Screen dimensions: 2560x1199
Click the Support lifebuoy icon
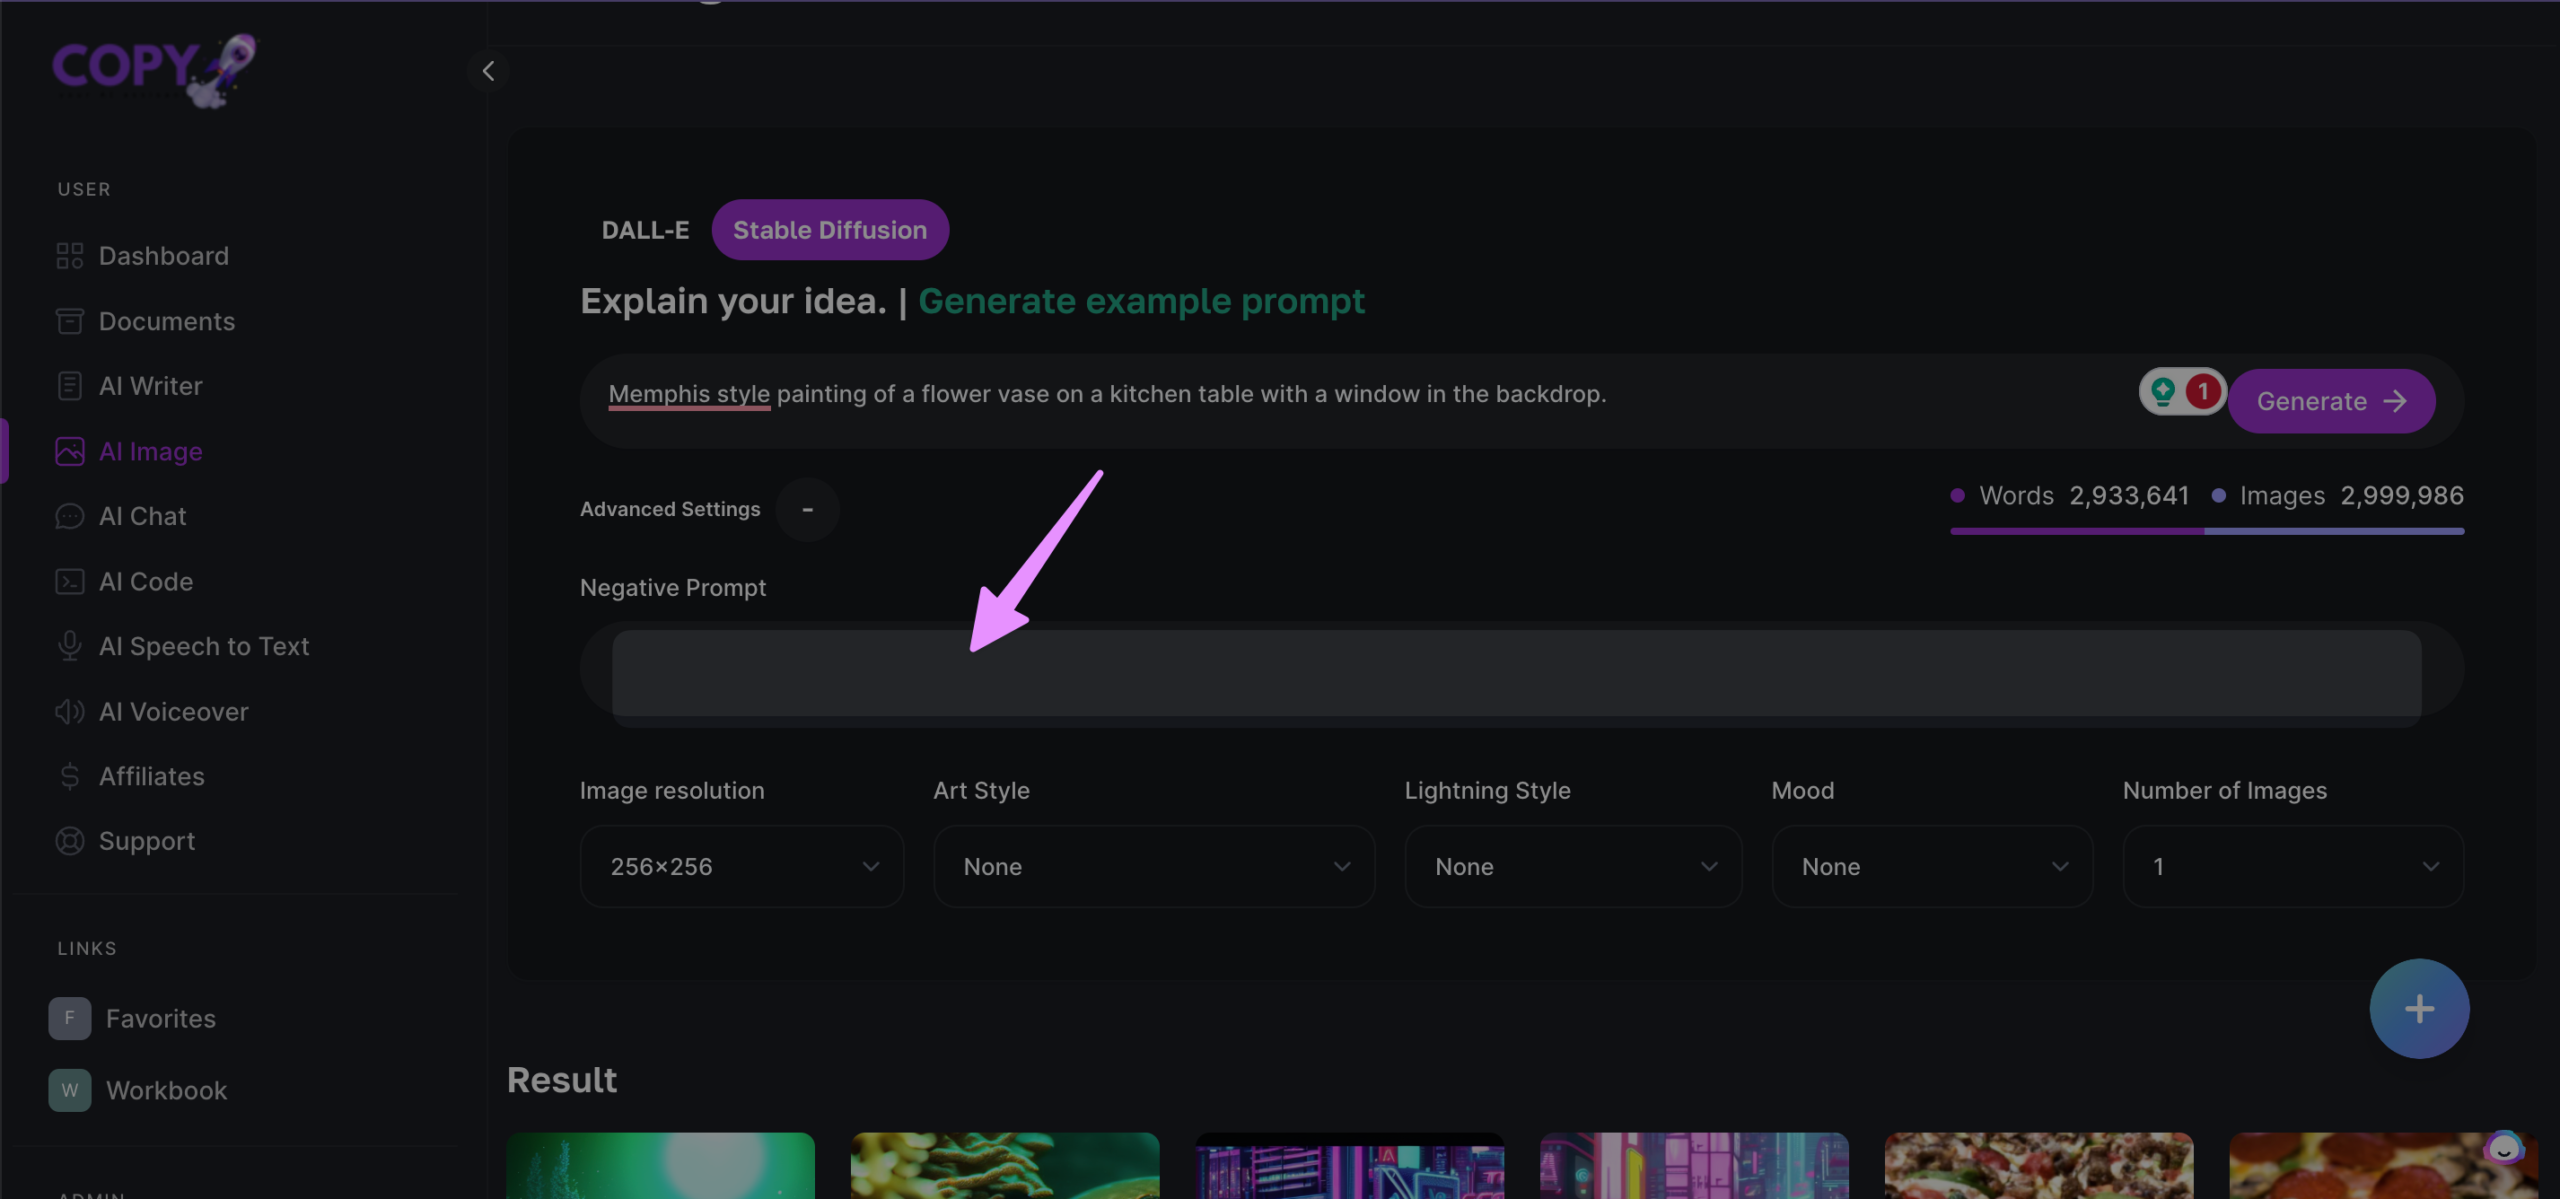pyautogui.click(x=69, y=841)
